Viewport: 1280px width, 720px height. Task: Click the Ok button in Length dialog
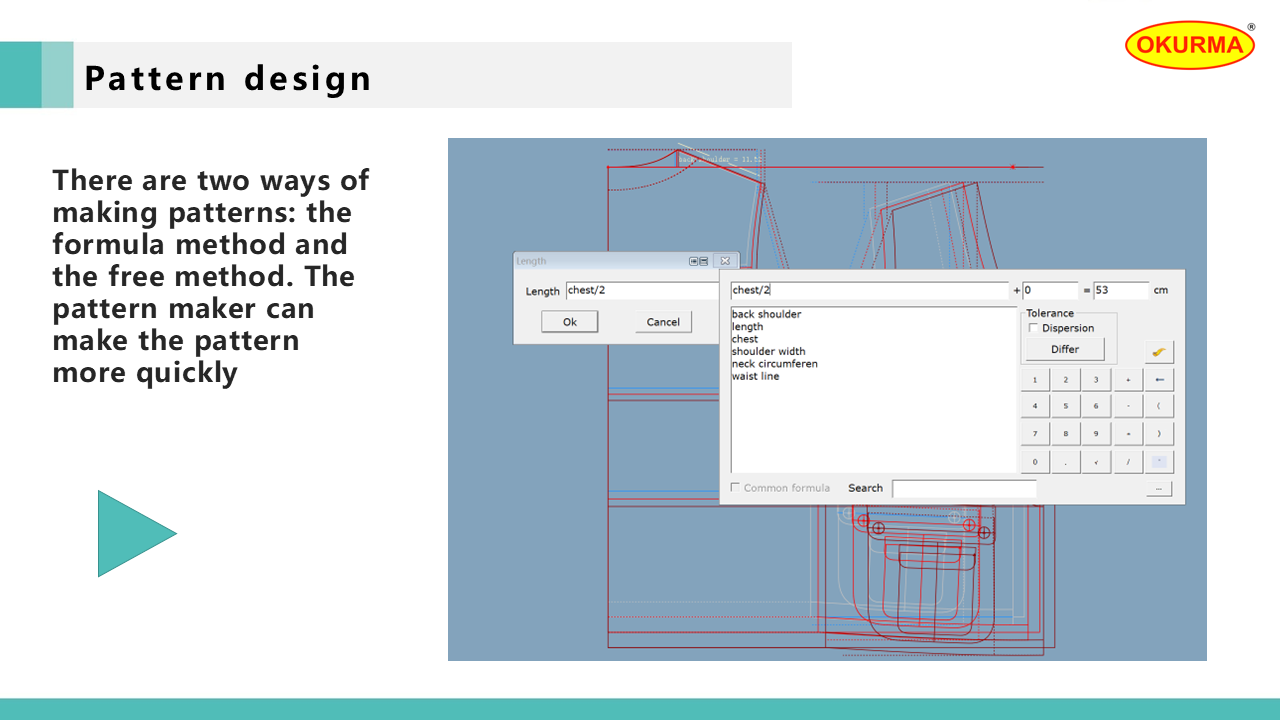click(570, 322)
